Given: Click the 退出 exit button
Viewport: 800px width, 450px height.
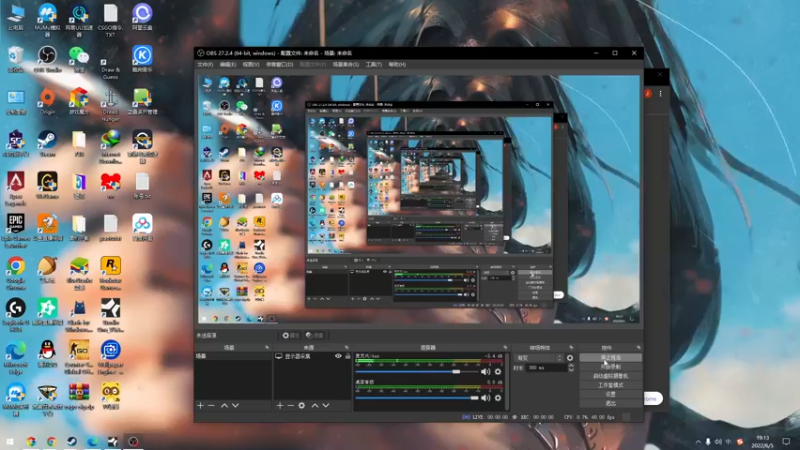Looking at the screenshot, I should click(610, 404).
